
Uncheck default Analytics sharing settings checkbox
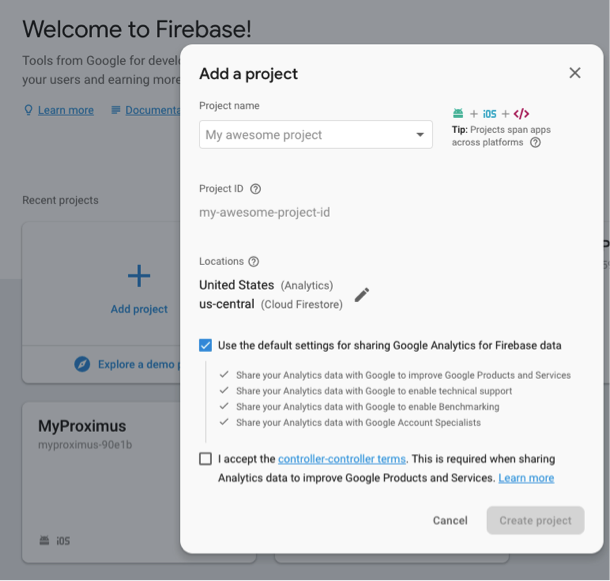tap(205, 345)
